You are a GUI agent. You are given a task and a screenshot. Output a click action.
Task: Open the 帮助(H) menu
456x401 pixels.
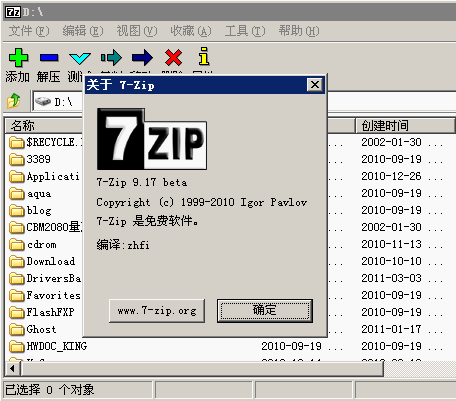(299, 31)
